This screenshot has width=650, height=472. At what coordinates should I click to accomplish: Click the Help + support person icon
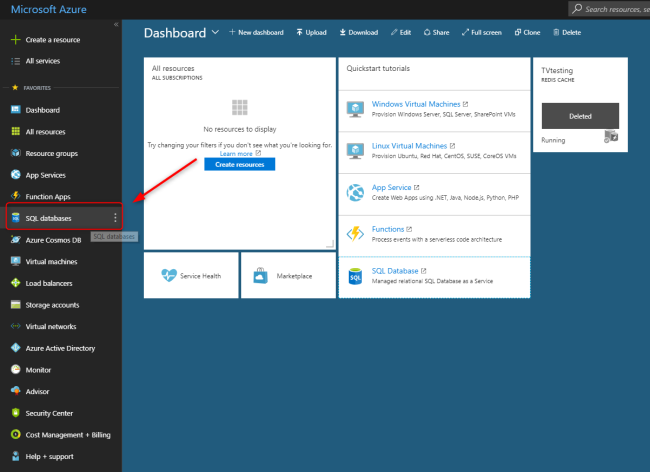pyautogui.click(x=15, y=456)
